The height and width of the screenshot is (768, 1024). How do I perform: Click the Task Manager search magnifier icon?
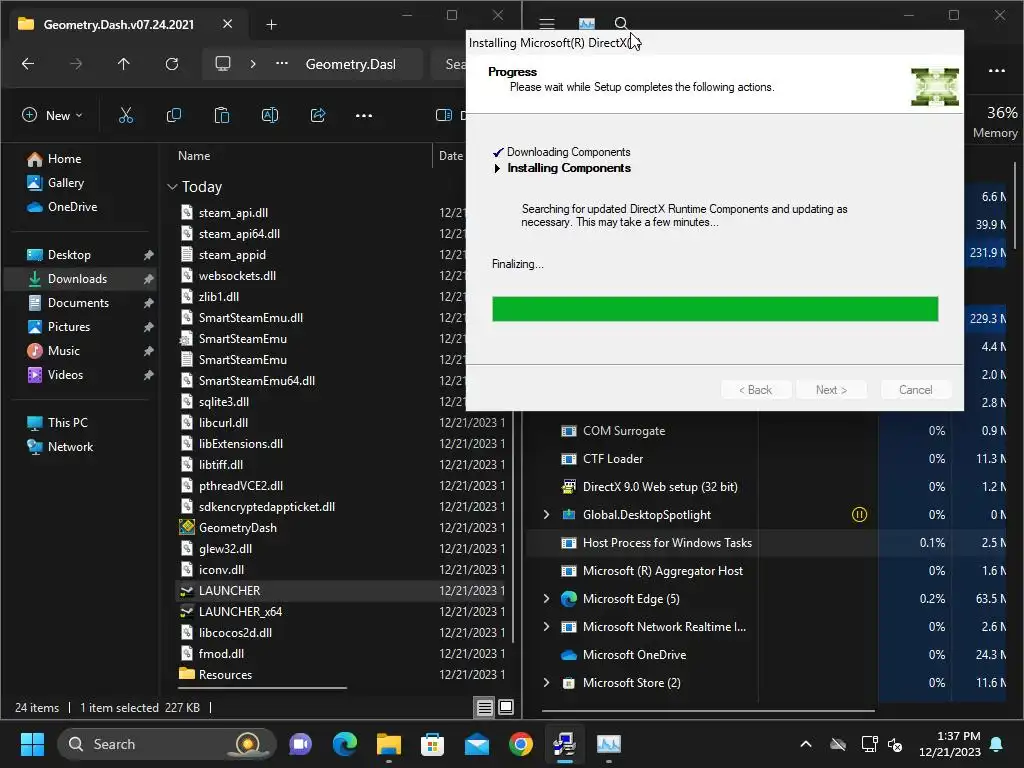[621, 24]
